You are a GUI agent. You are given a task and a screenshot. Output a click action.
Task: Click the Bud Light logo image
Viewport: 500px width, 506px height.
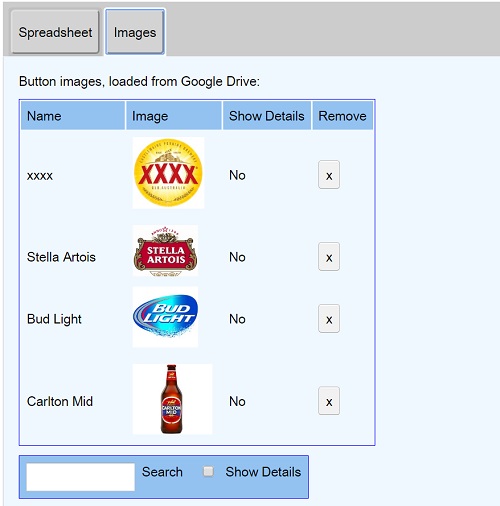click(x=165, y=317)
